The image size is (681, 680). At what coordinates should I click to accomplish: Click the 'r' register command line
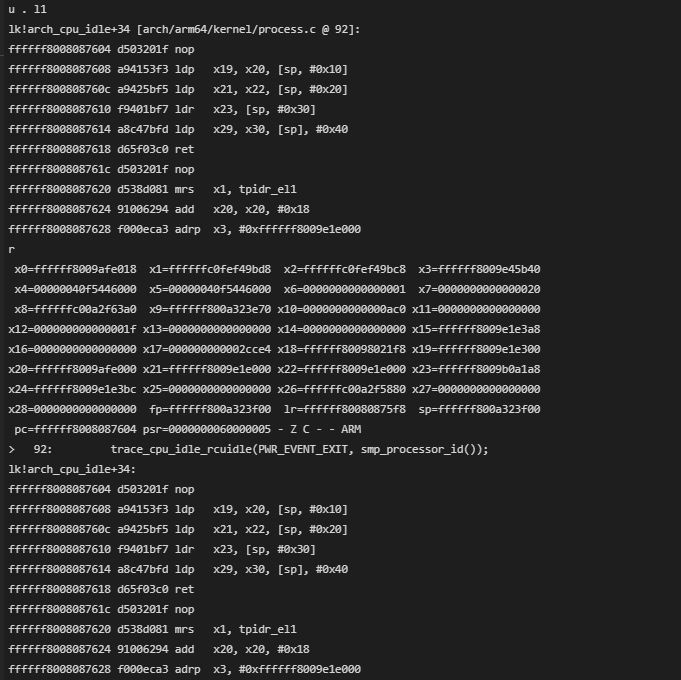11,249
